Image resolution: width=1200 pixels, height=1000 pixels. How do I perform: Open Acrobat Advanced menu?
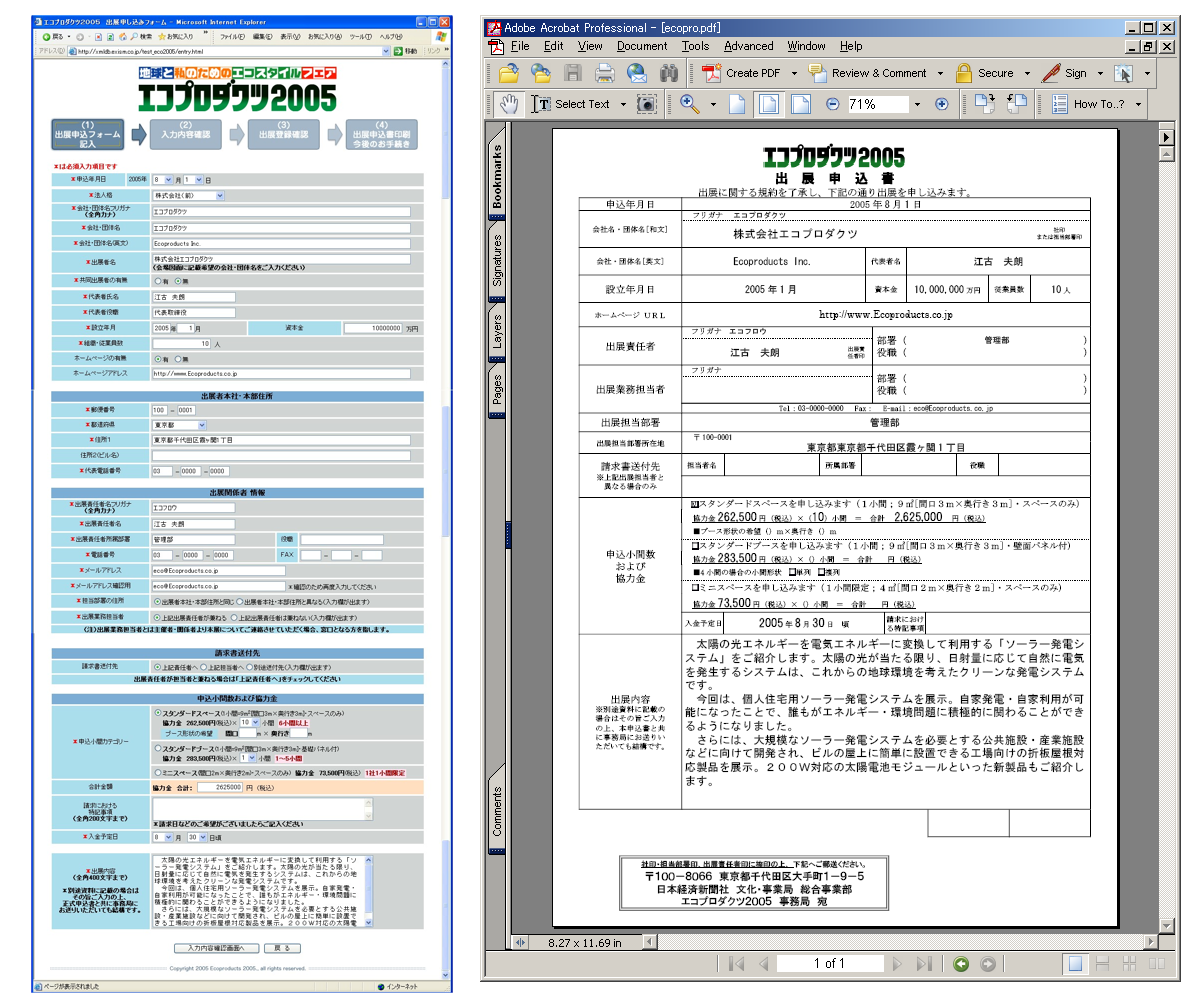pos(749,46)
